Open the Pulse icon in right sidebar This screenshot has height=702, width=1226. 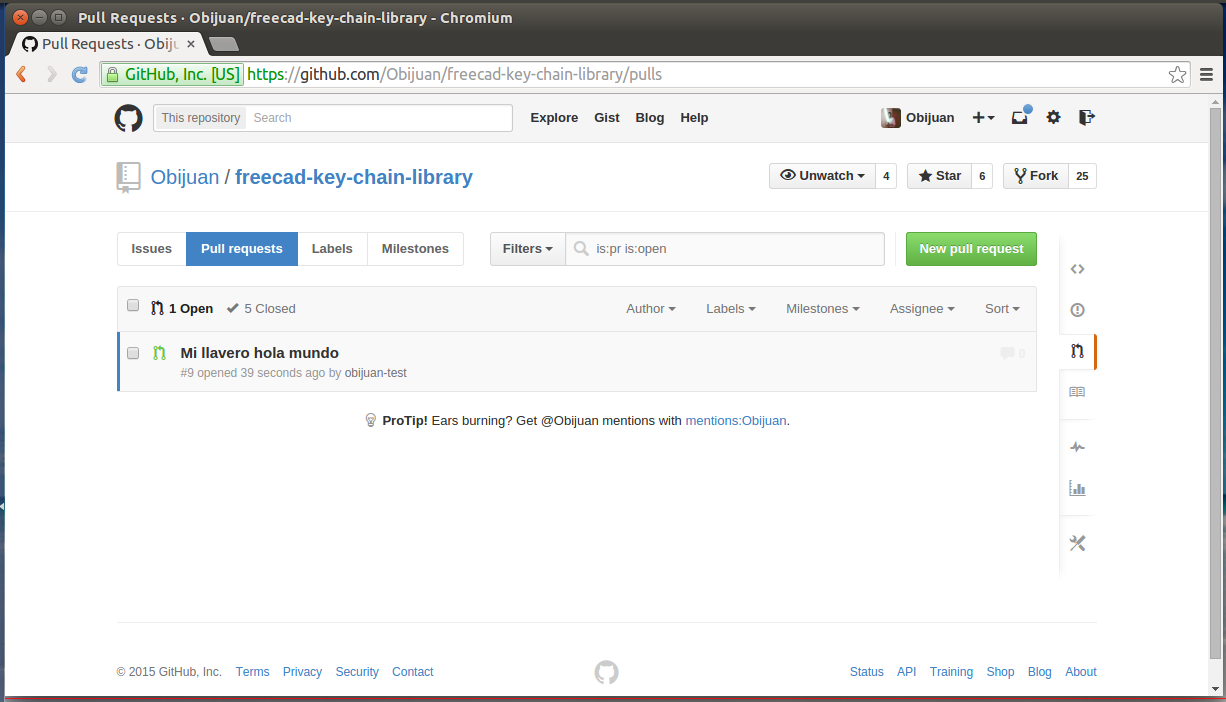click(x=1077, y=447)
